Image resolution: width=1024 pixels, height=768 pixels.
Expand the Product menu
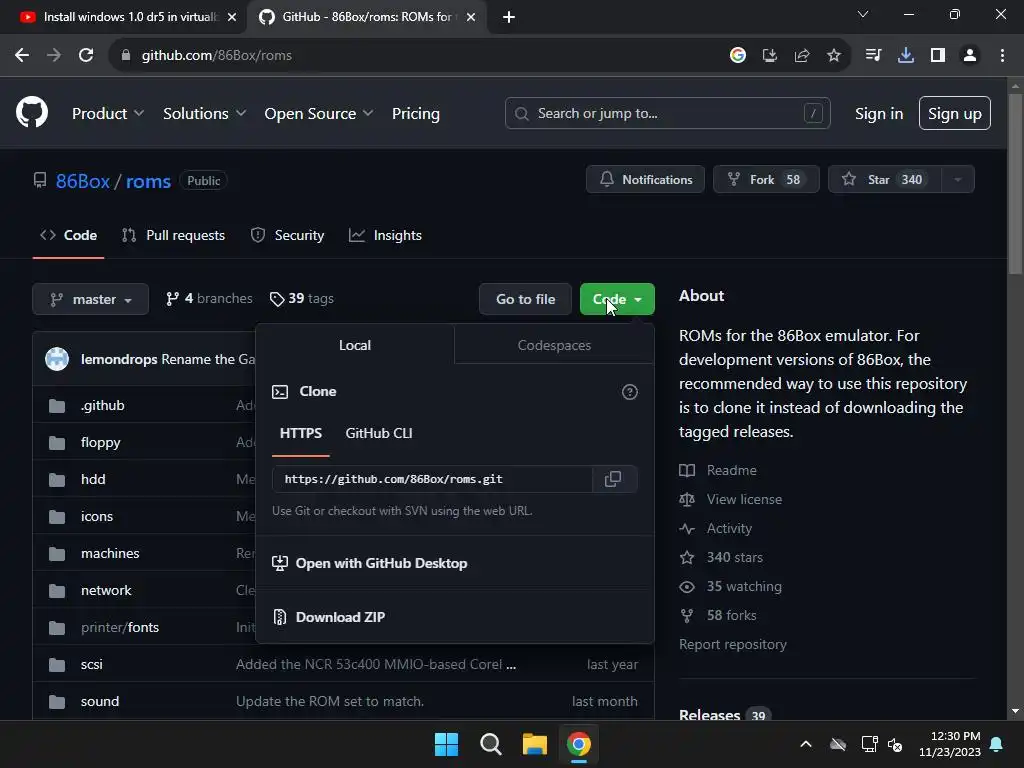click(x=108, y=114)
